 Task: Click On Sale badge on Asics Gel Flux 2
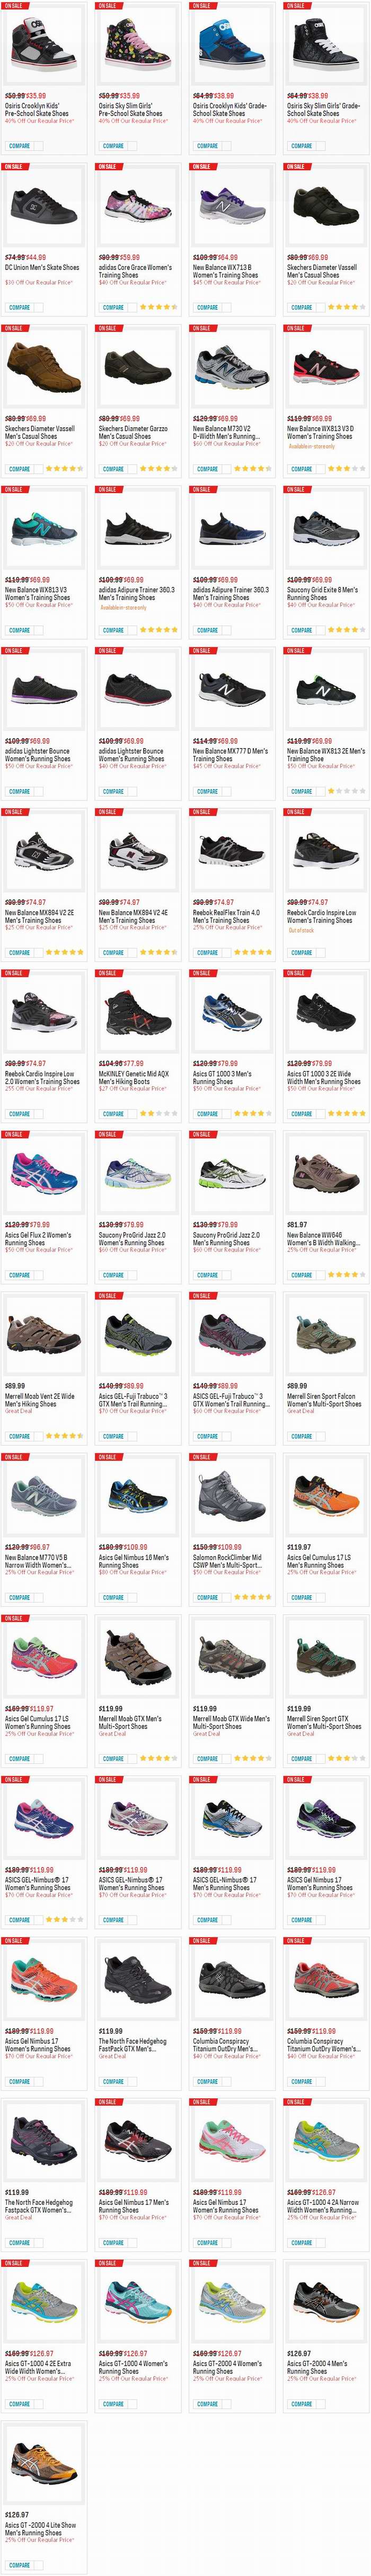click(14, 1134)
